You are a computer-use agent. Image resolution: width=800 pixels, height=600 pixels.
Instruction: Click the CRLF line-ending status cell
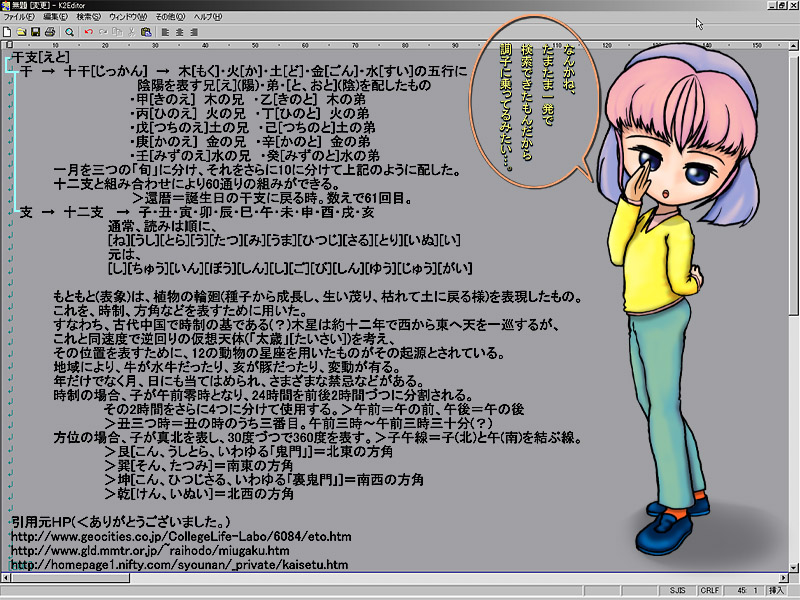(x=710, y=590)
